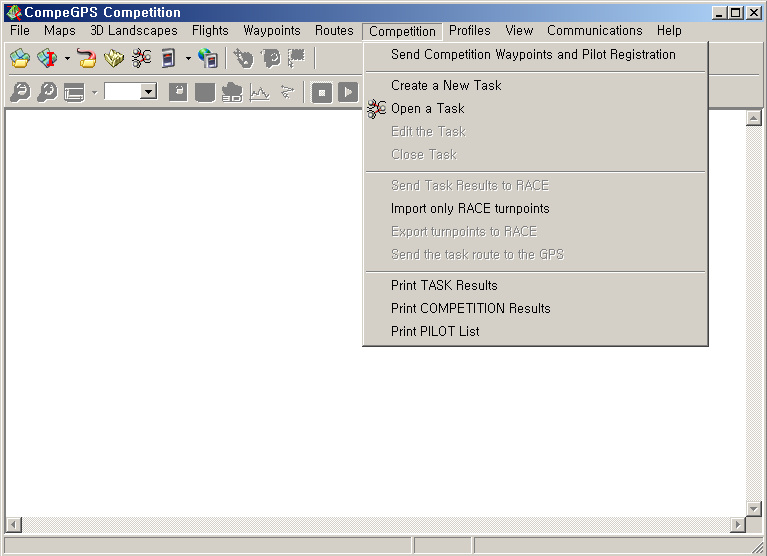Choose Print PILOT List
This screenshot has height=556, width=767.
pyautogui.click(x=535, y=331)
